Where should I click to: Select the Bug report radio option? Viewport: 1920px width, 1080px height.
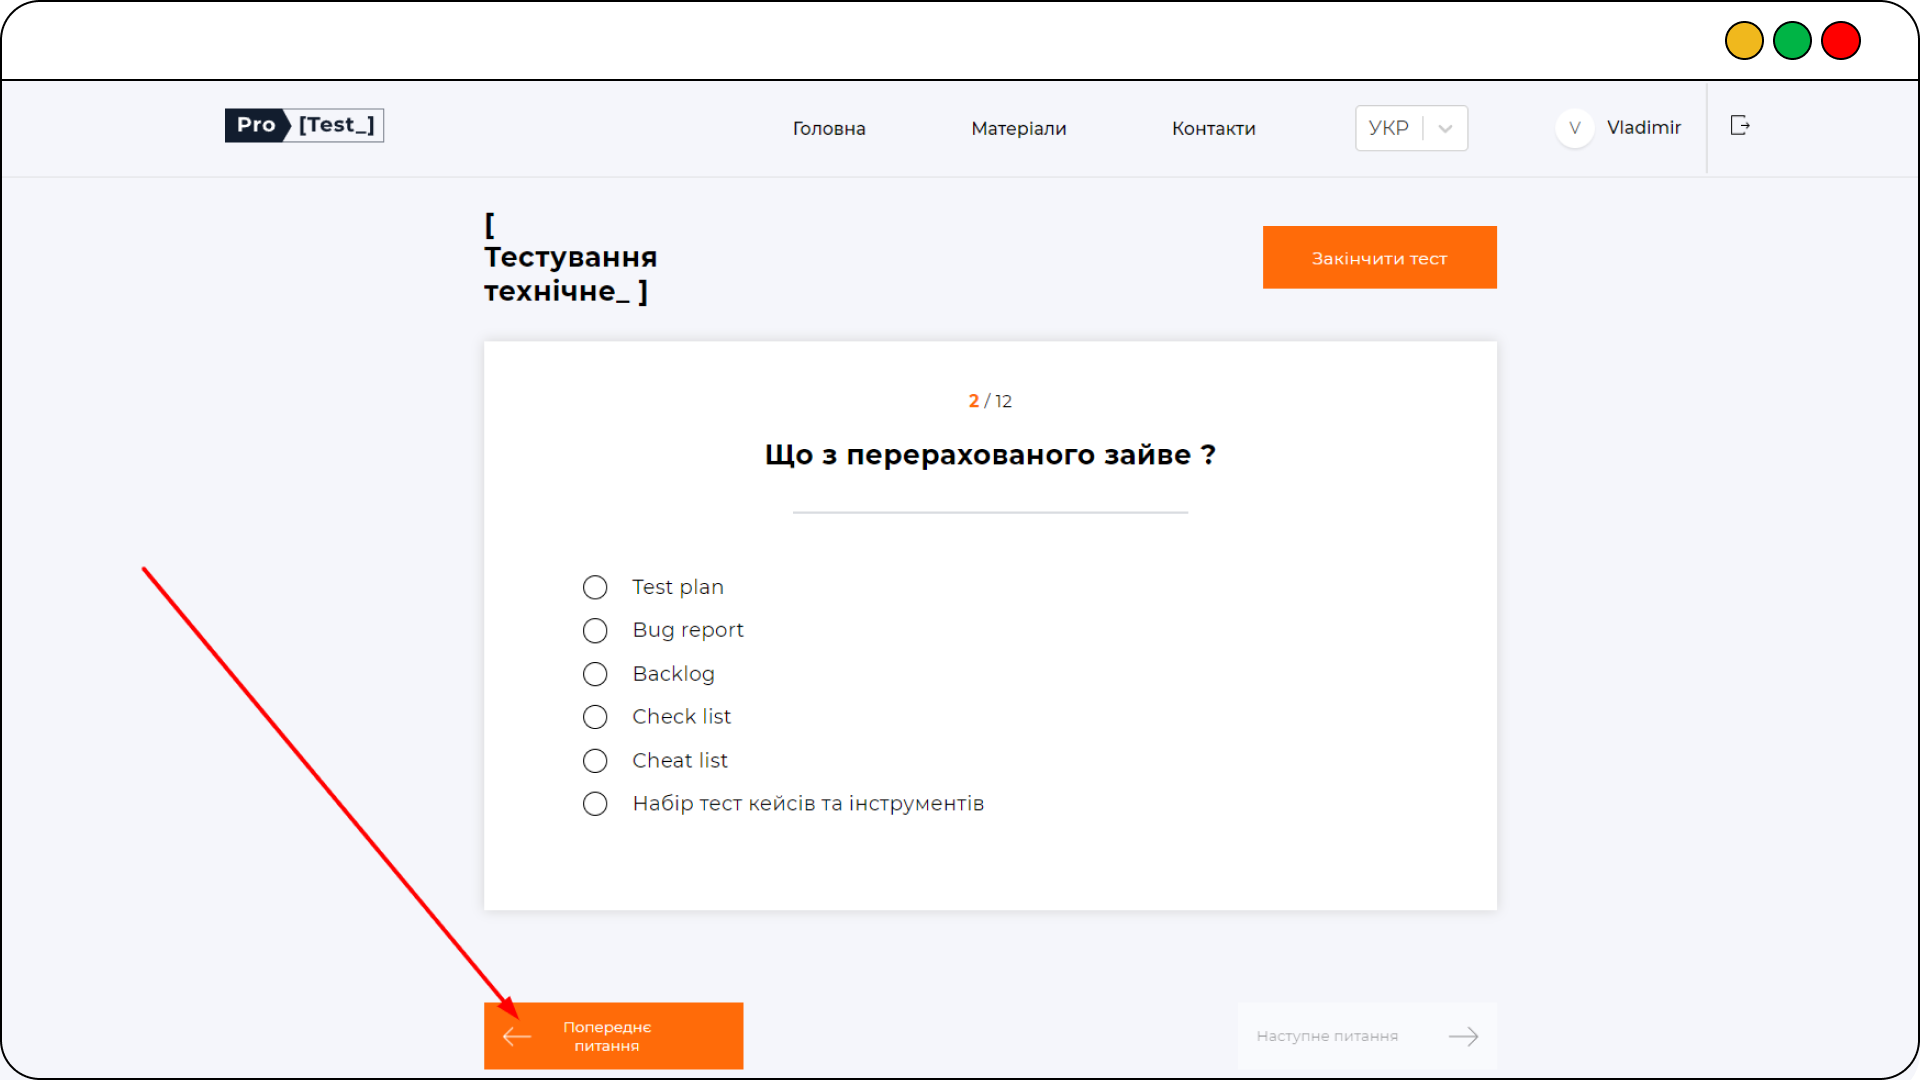tap(595, 631)
